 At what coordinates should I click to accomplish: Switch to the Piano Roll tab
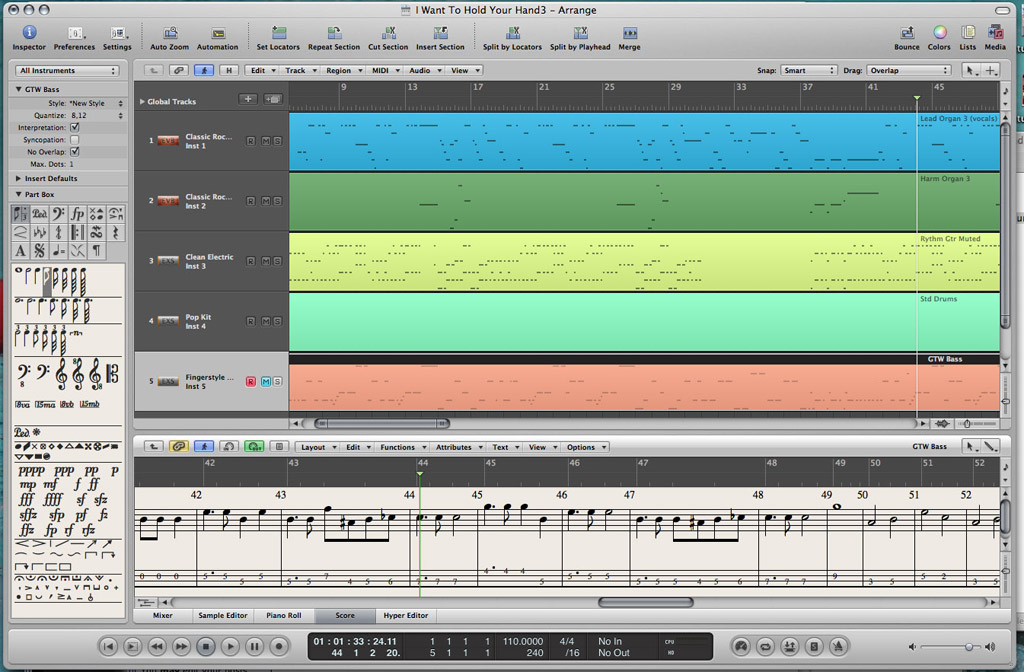[x=283, y=615]
